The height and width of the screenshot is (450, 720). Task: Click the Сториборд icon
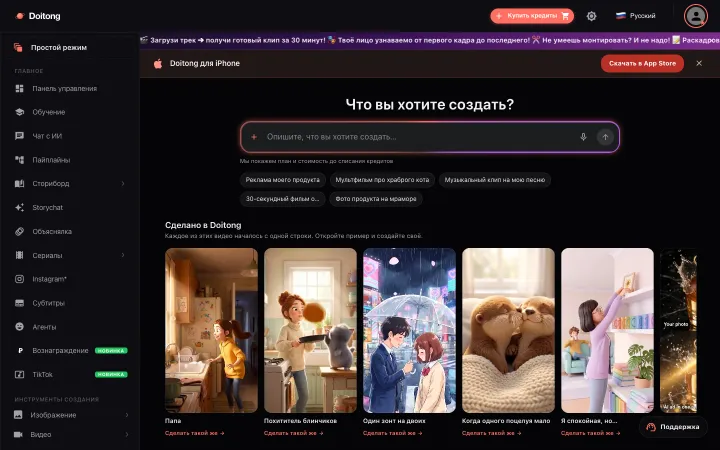coord(19,184)
